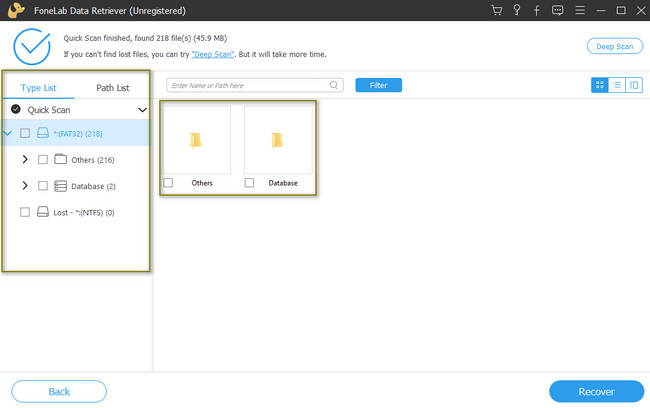Select the Database (2) label
This screenshot has width=650, height=408.
click(x=93, y=186)
